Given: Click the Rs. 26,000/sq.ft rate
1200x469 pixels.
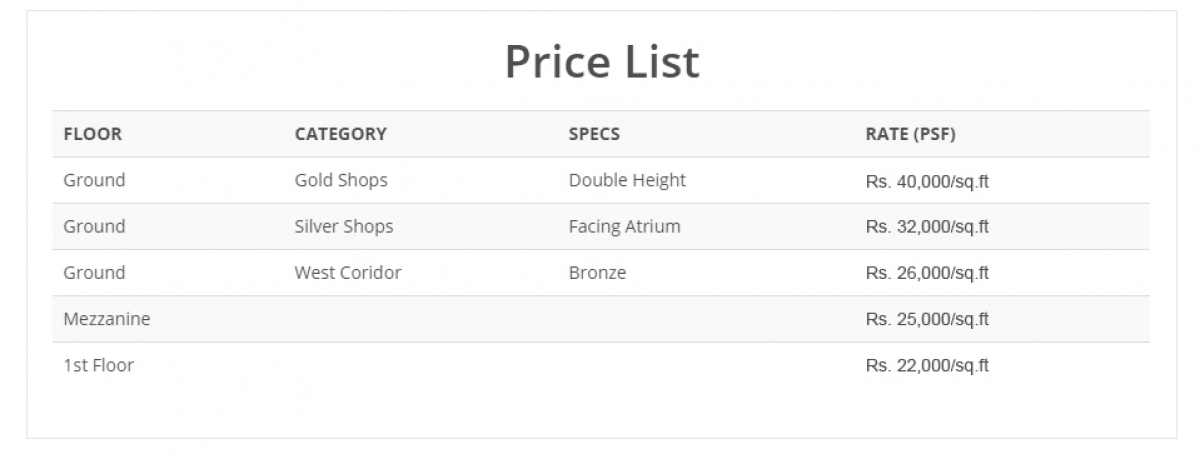Looking at the screenshot, I should tap(927, 273).
